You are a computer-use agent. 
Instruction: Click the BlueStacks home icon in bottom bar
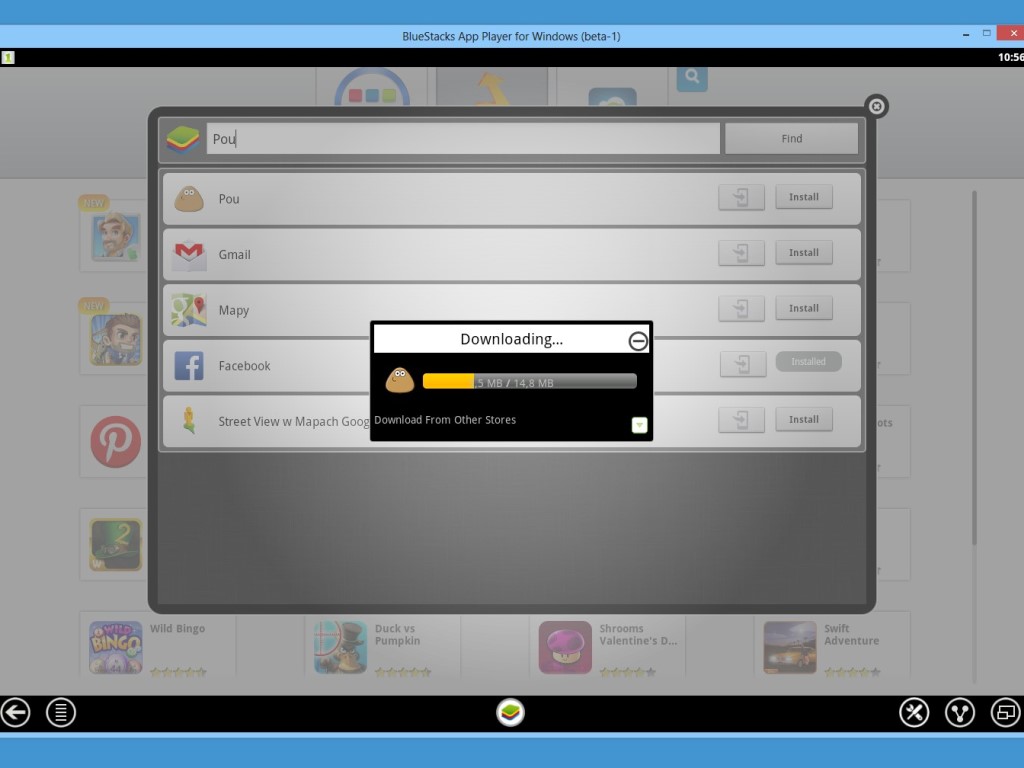[510, 712]
